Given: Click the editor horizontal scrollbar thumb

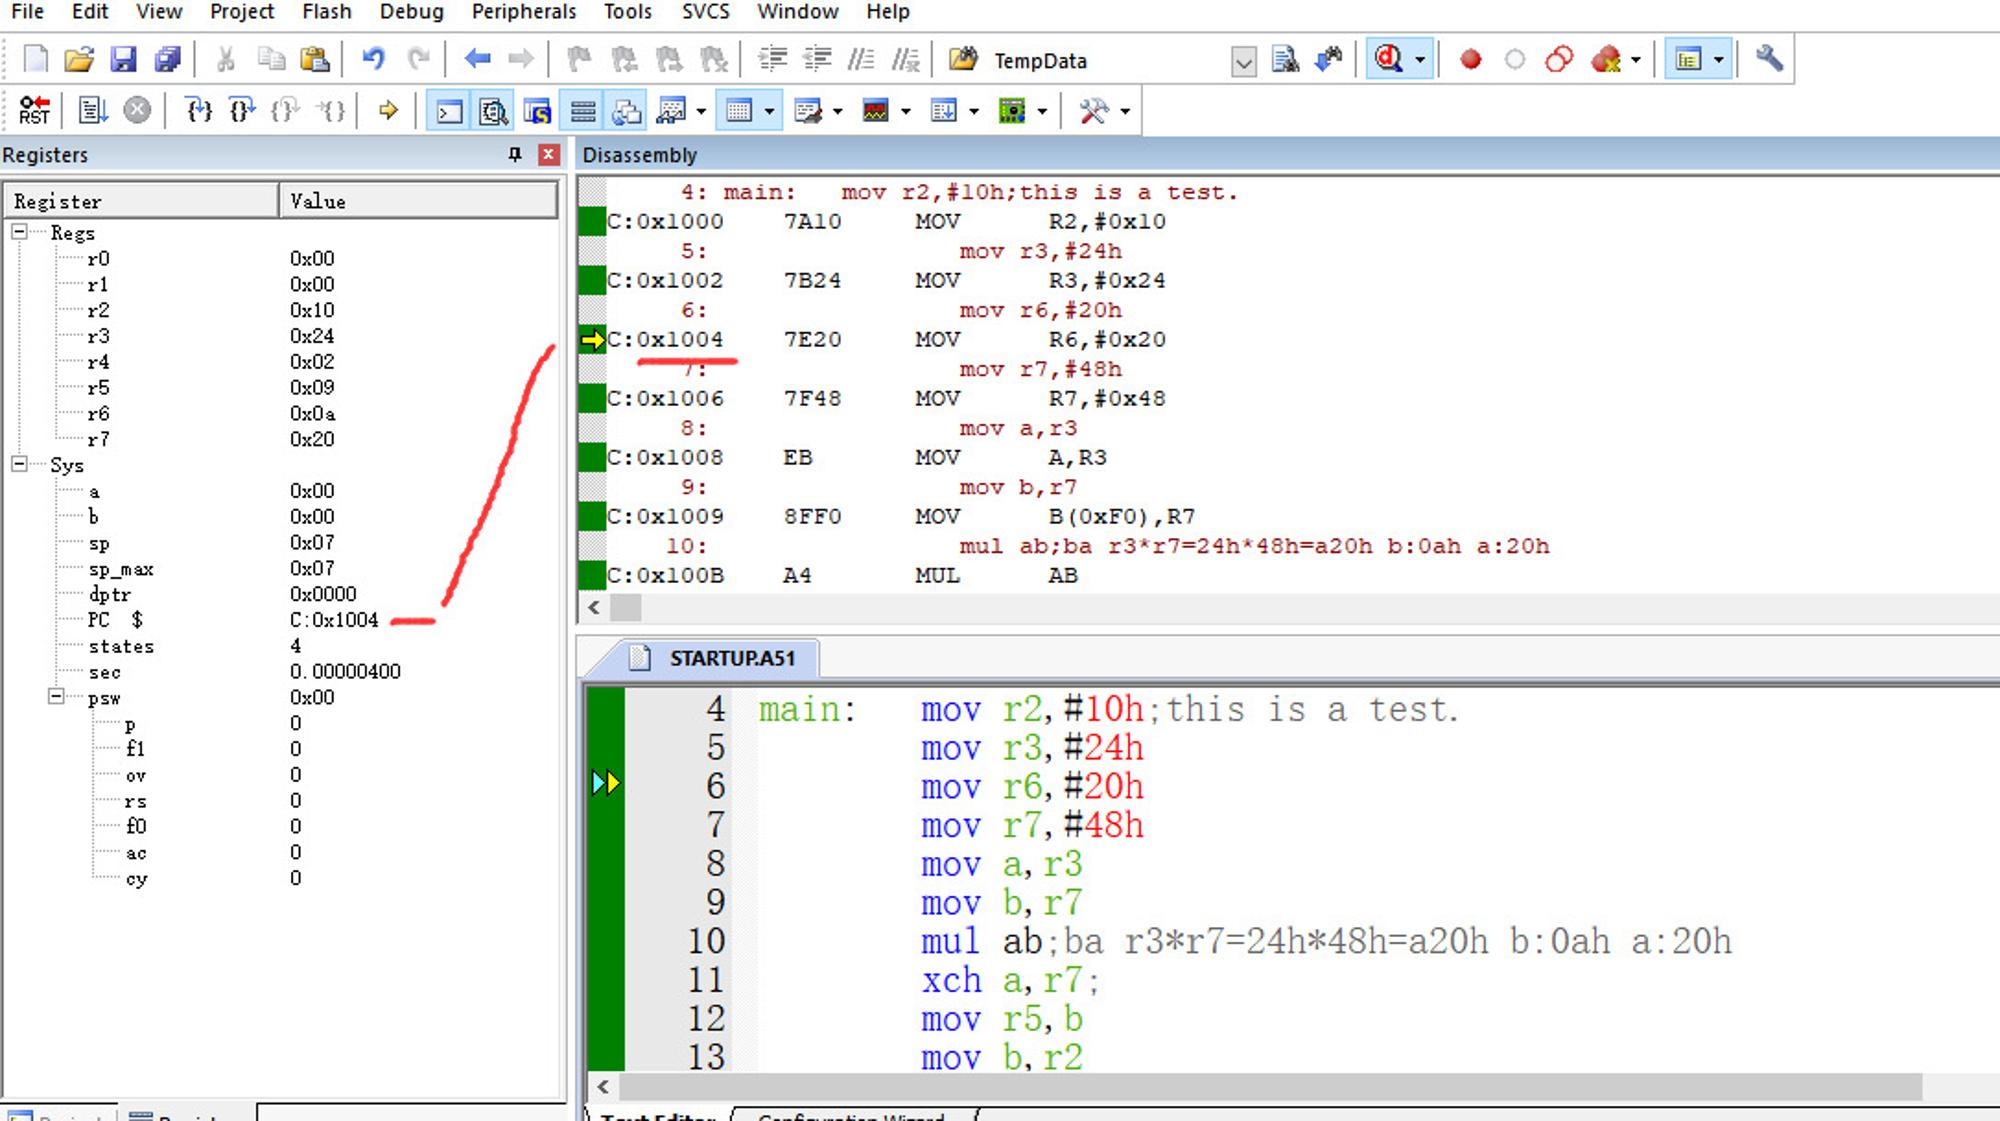Looking at the screenshot, I should point(1270,1087).
